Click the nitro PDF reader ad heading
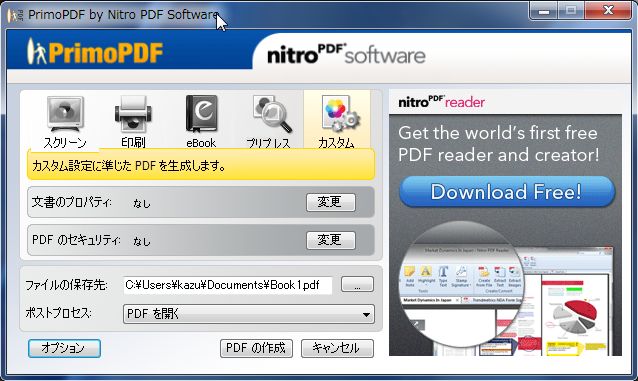 pyautogui.click(x=441, y=102)
